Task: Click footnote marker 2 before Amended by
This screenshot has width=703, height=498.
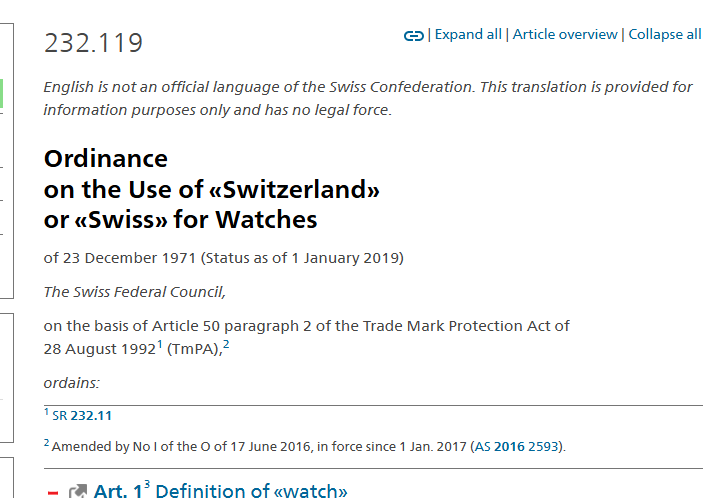Action: point(46,443)
